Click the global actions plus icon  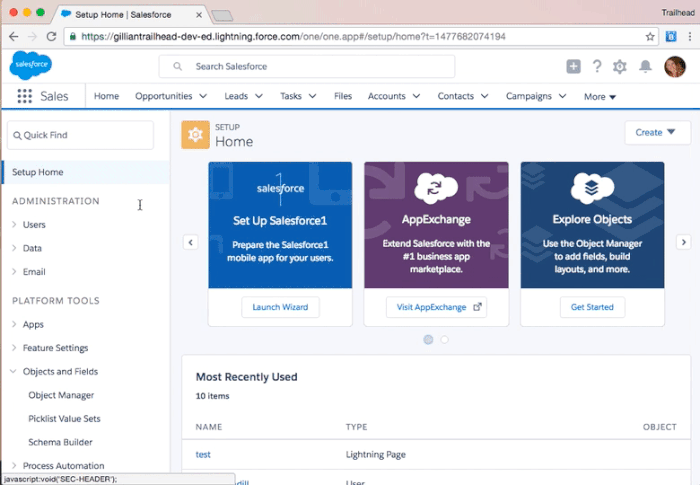573,67
